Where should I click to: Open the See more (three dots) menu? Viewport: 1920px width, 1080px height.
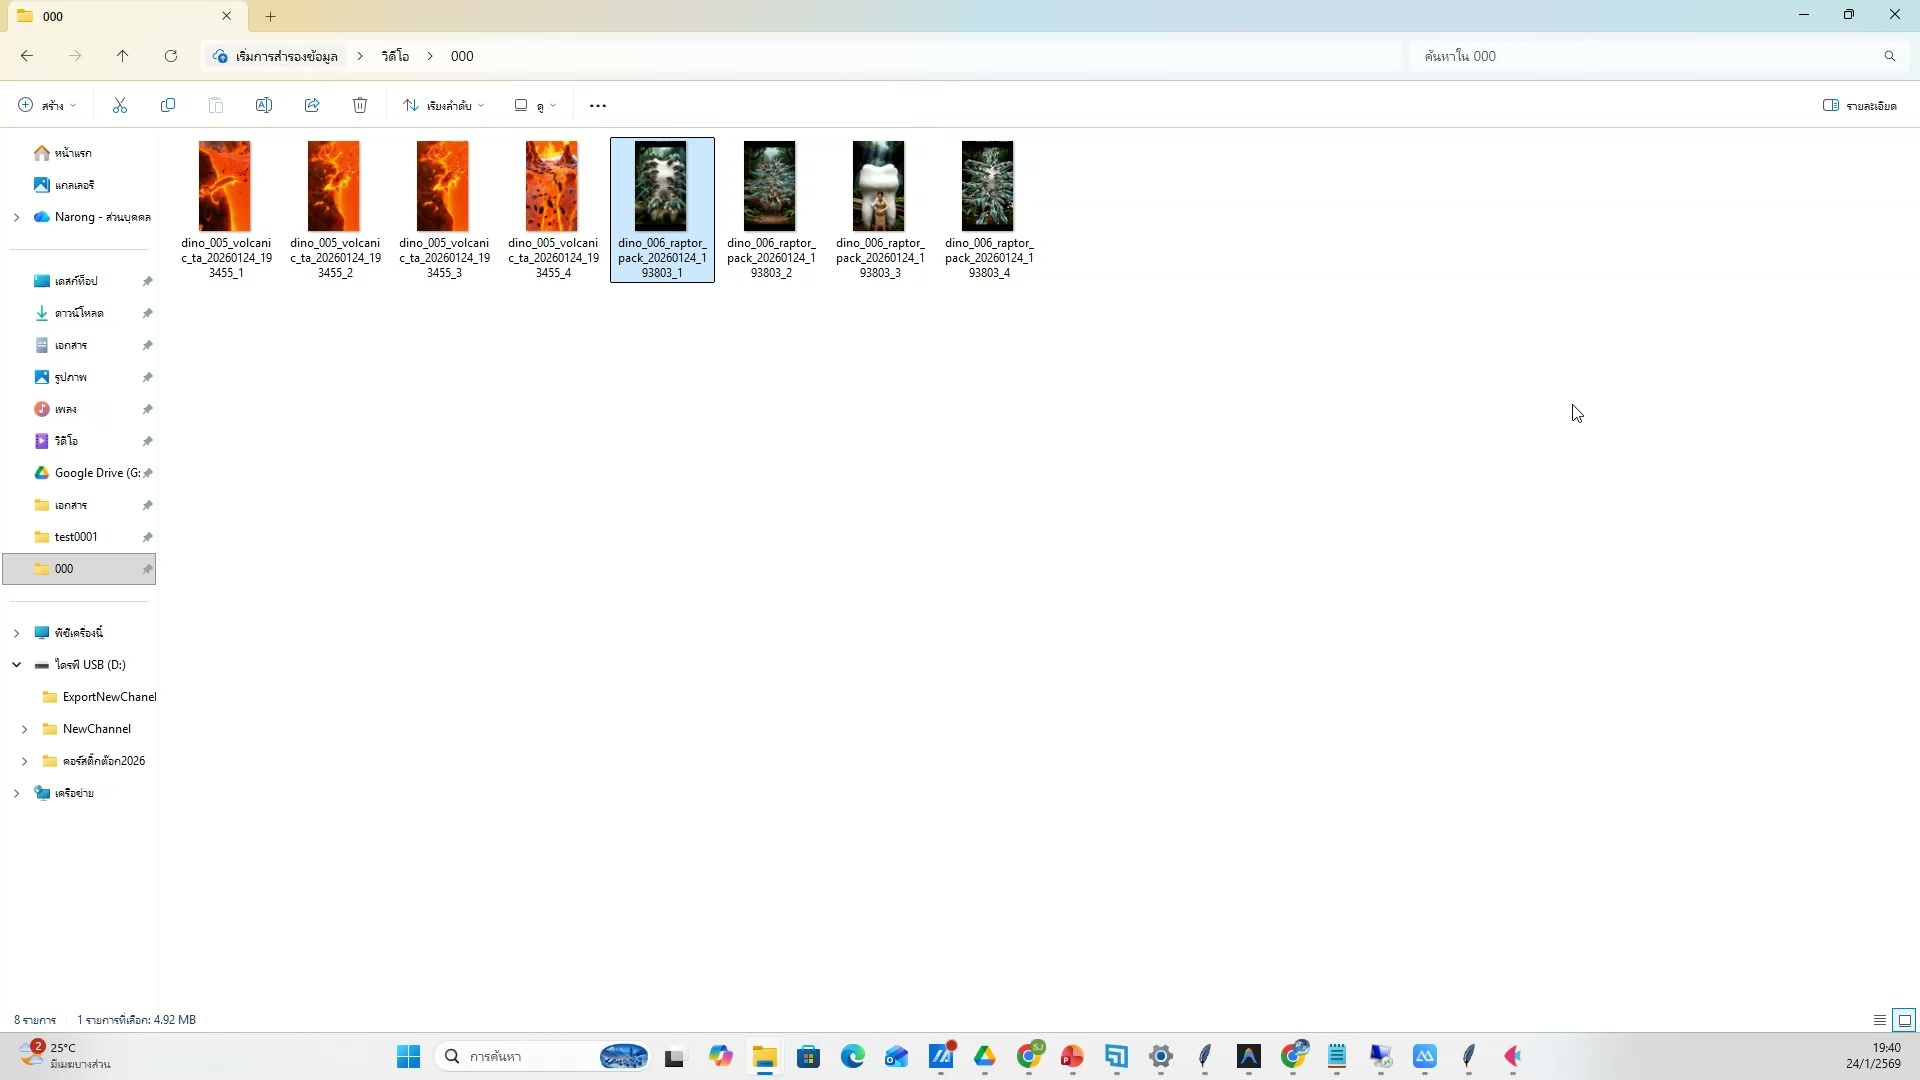[x=598, y=105]
